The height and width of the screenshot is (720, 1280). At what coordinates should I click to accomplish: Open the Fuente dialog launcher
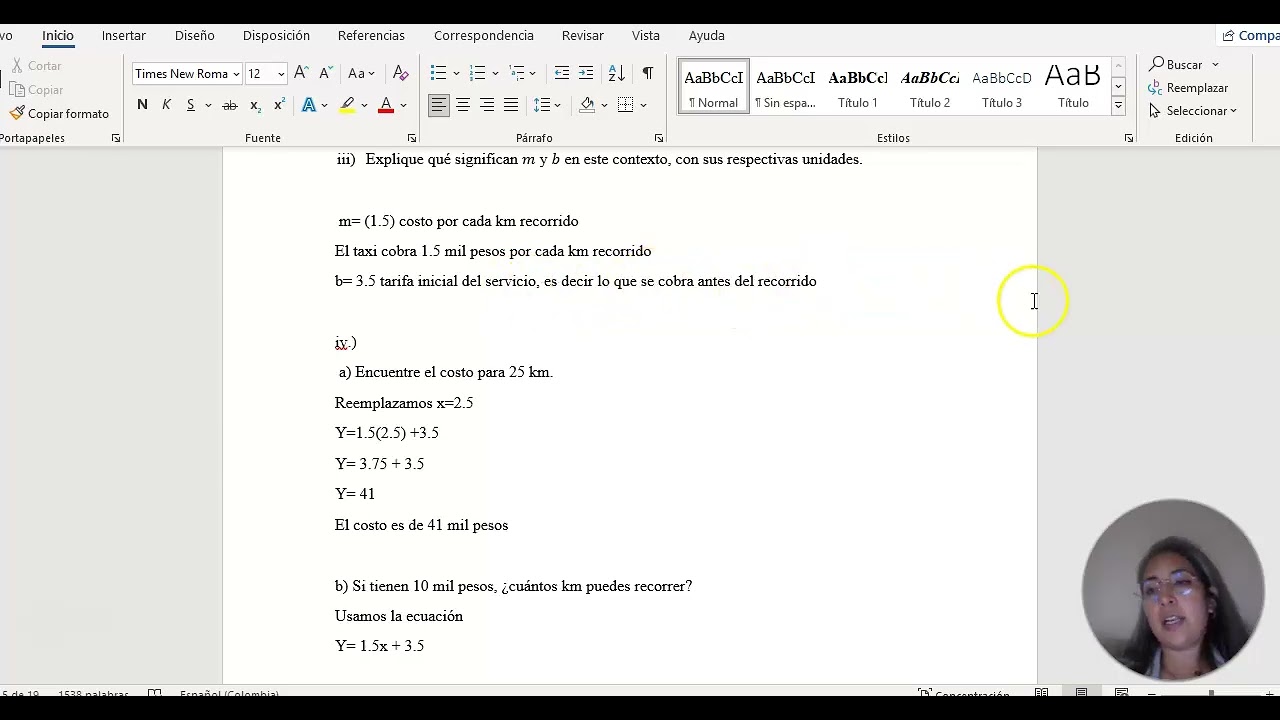coord(412,138)
